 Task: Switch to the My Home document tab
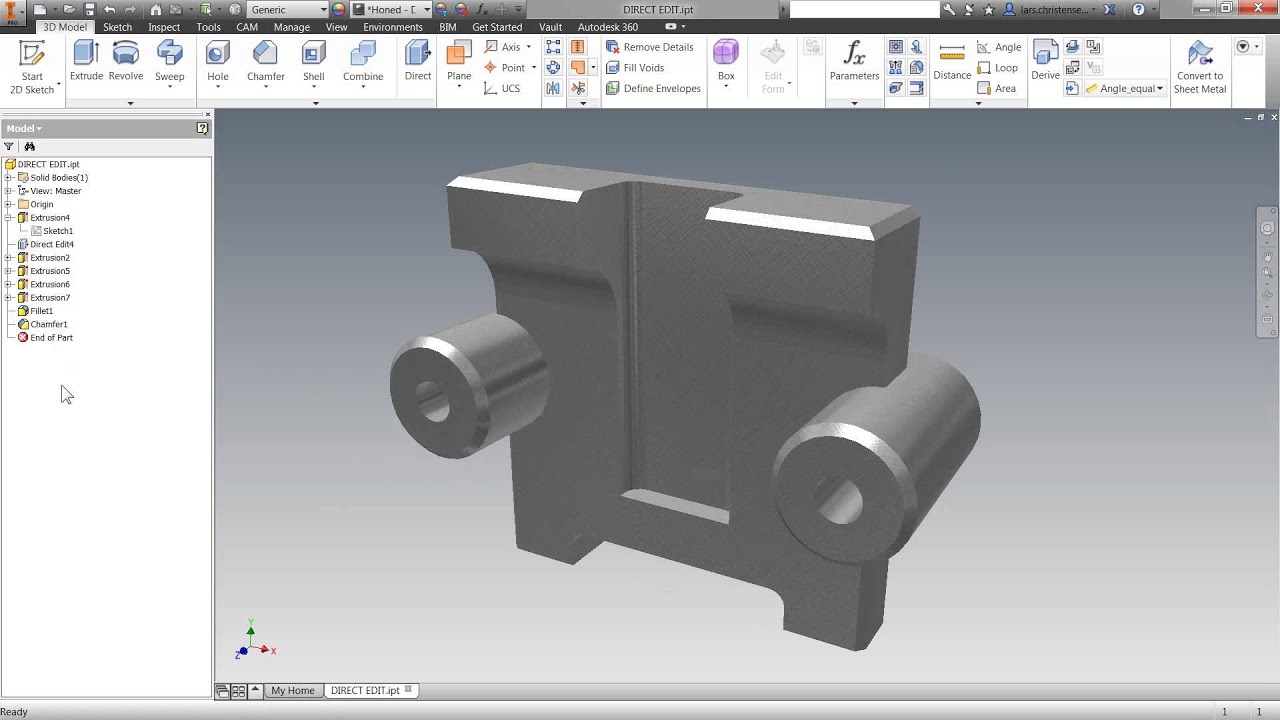click(292, 690)
